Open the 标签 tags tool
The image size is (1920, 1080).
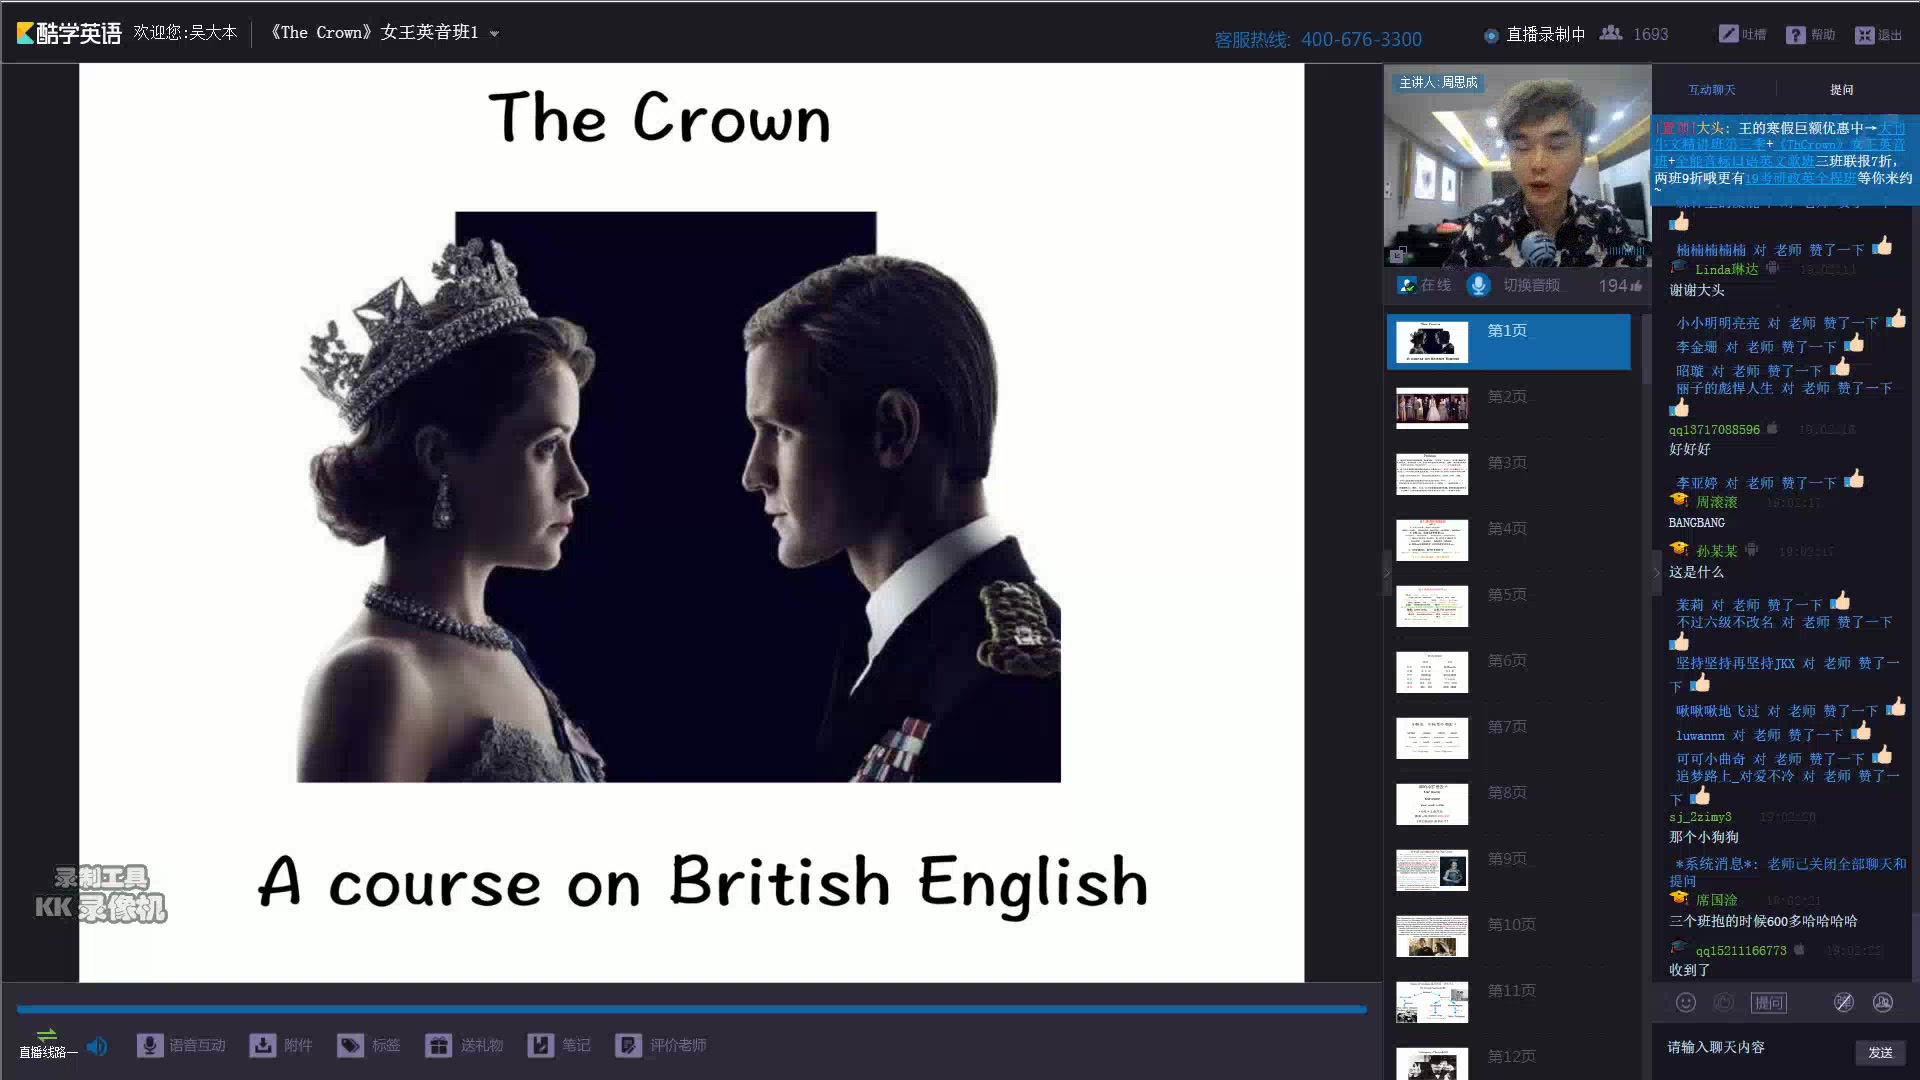[x=369, y=1045]
